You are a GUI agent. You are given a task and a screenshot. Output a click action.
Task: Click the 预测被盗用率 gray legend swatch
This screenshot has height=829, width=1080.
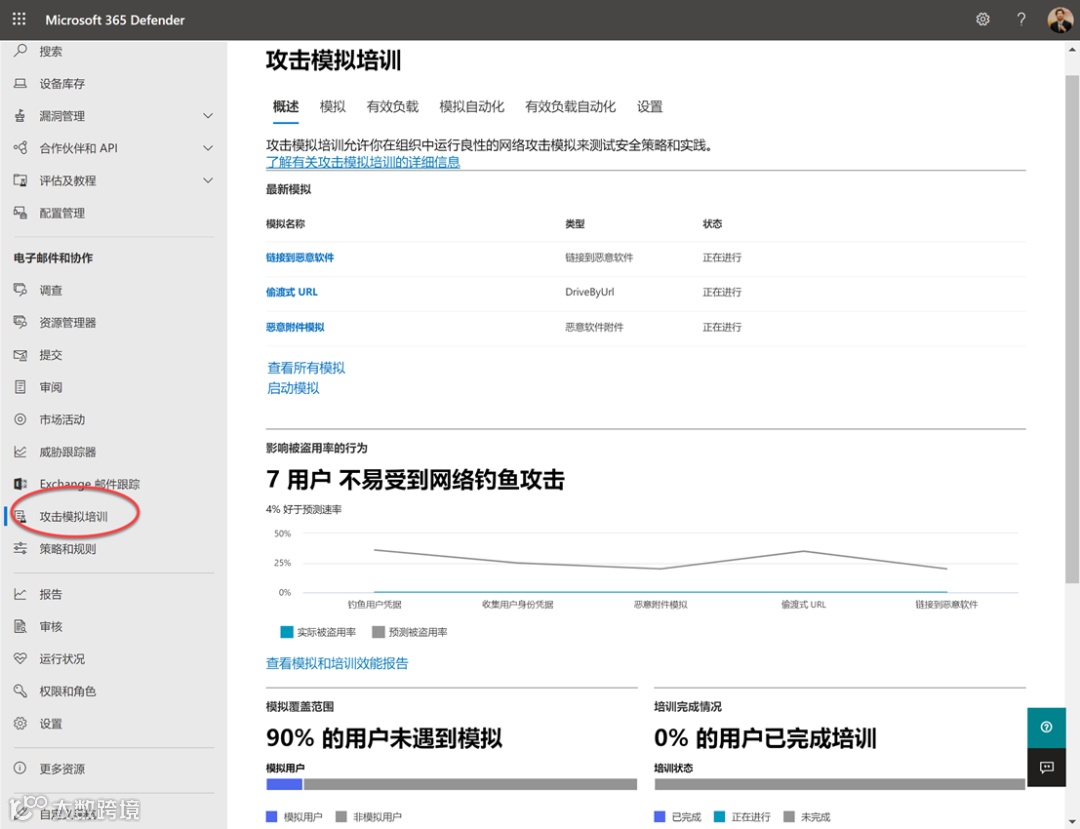[x=378, y=632]
